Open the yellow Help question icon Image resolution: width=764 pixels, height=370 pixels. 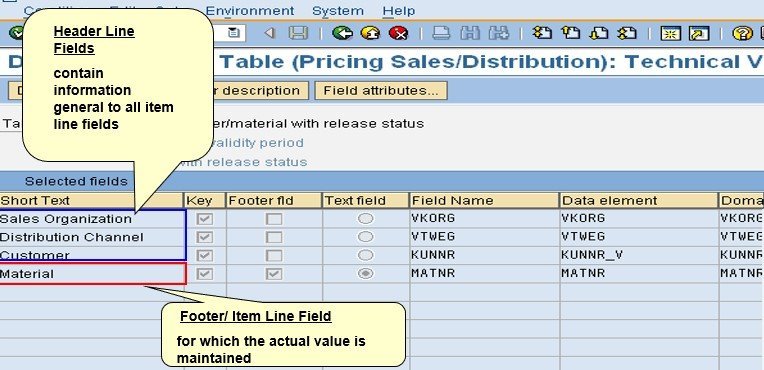[x=742, y=33]
